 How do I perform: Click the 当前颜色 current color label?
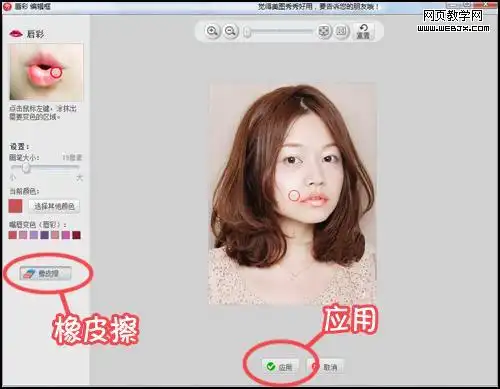[24, 191]
